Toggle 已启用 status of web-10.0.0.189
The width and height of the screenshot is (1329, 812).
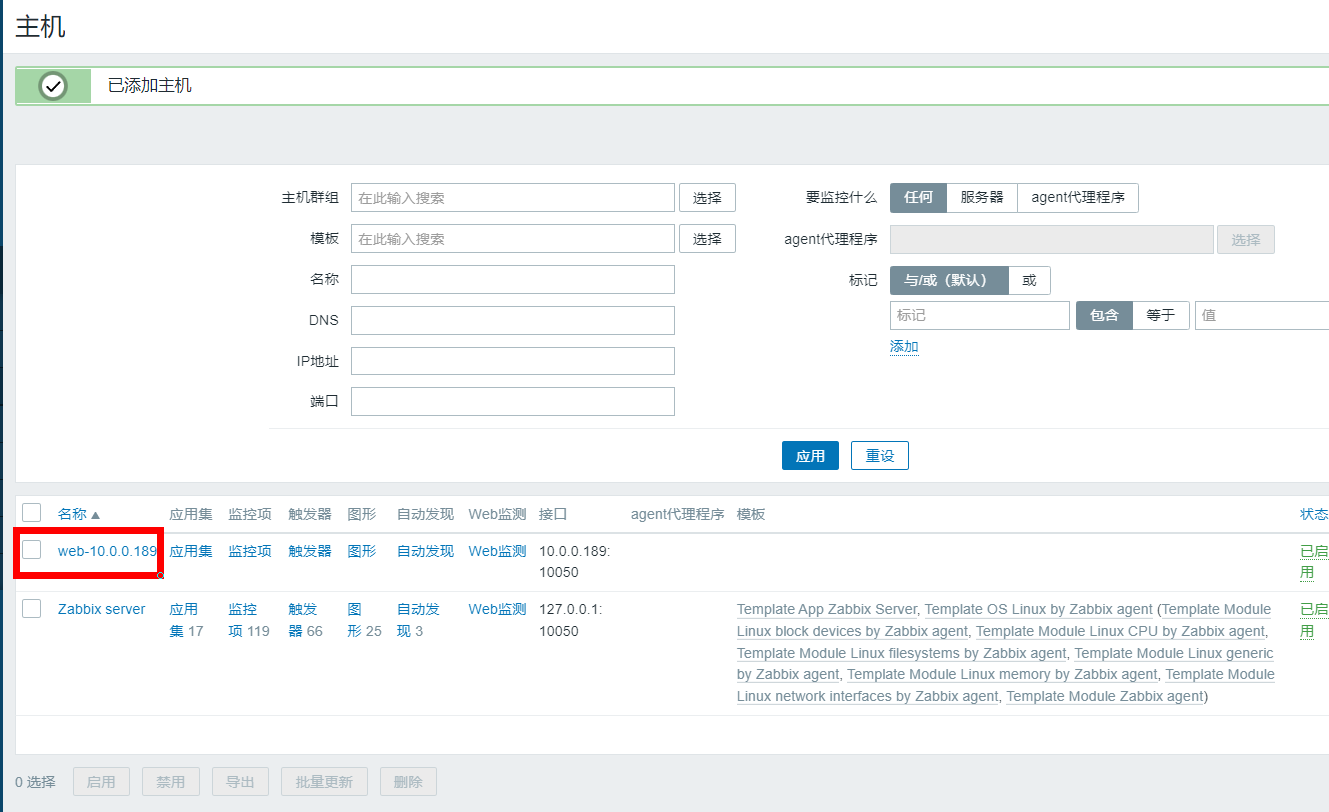(1314, 562)
